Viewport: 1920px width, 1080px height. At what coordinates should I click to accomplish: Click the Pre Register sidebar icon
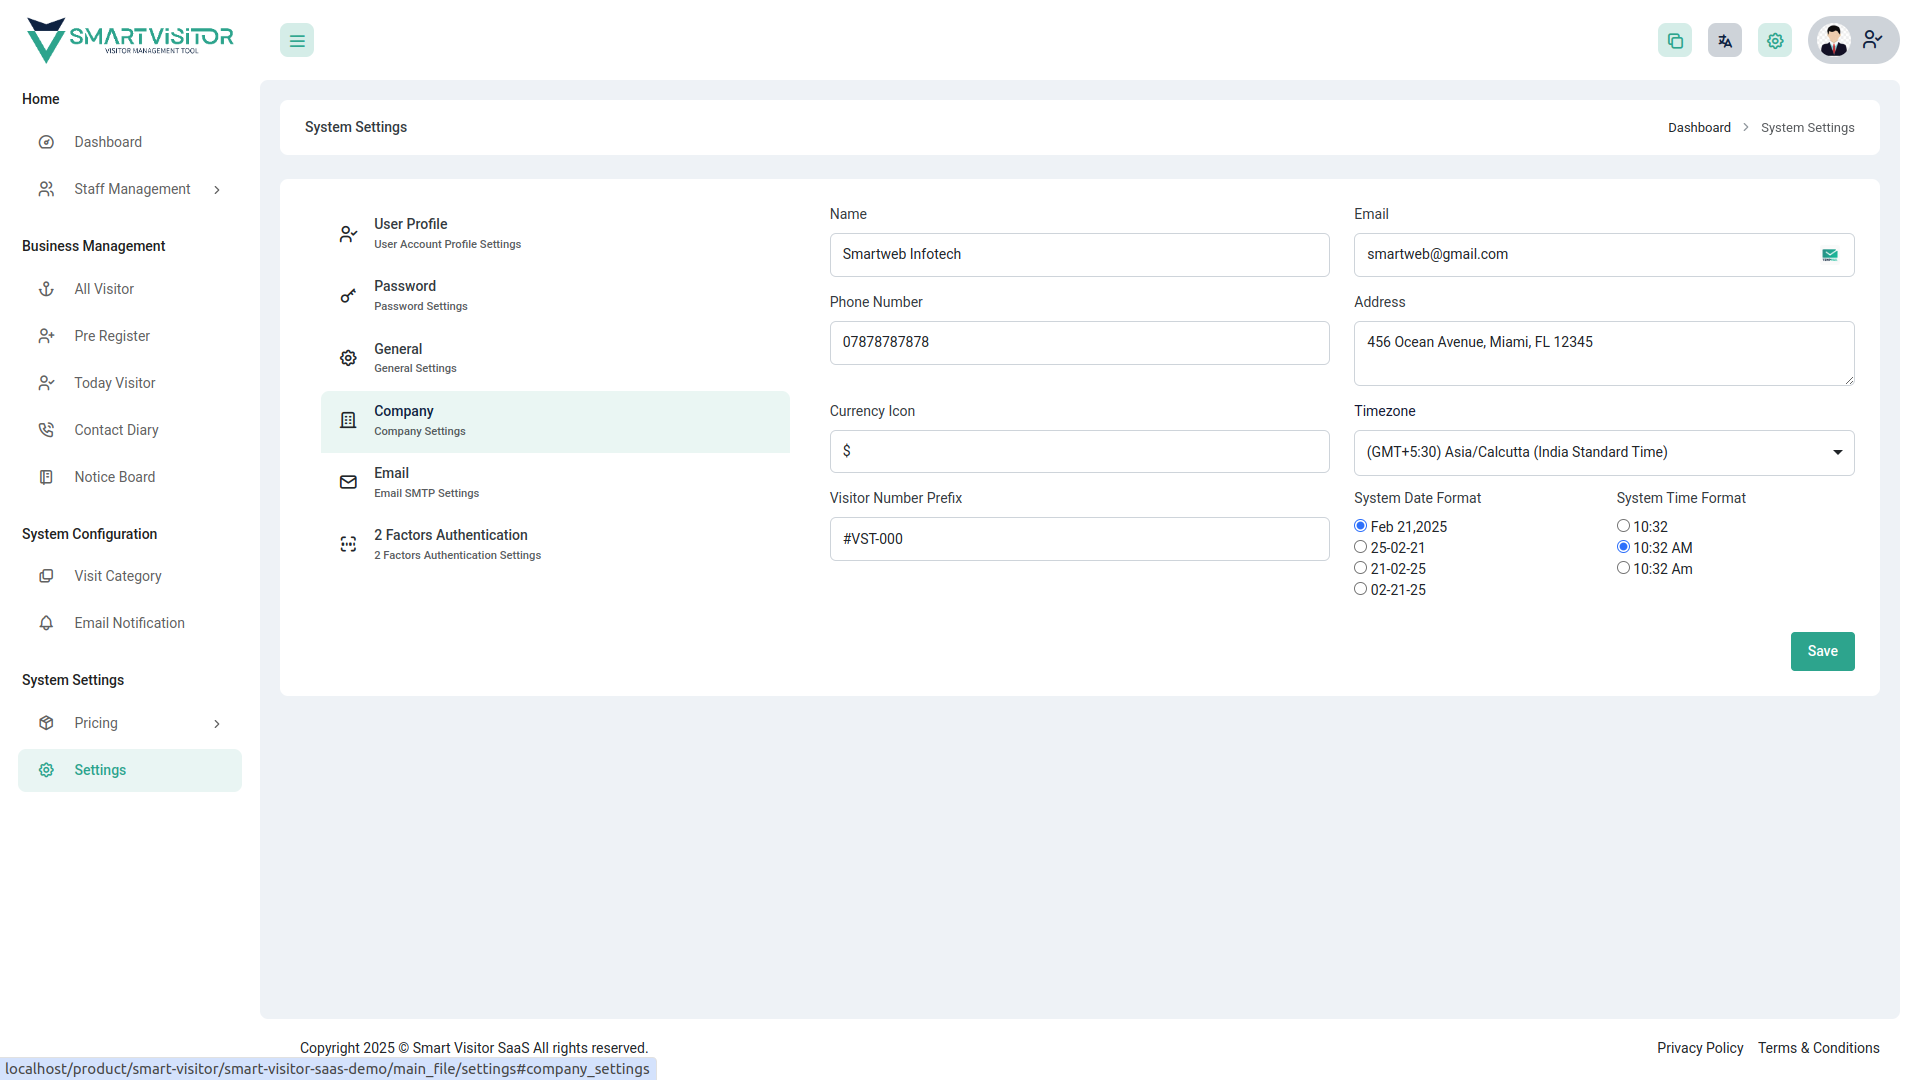46,336
